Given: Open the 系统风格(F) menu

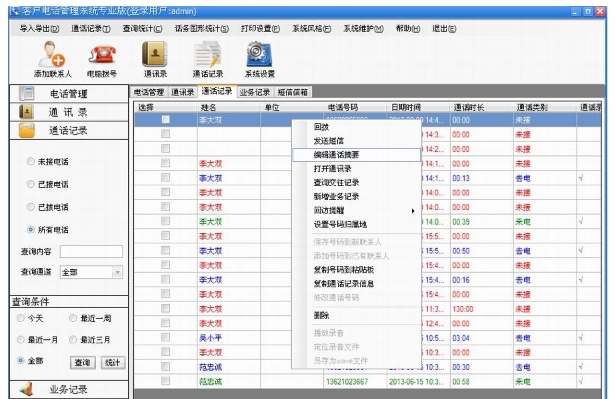Looking at the screenshot, I should click(x=312, y=29).
